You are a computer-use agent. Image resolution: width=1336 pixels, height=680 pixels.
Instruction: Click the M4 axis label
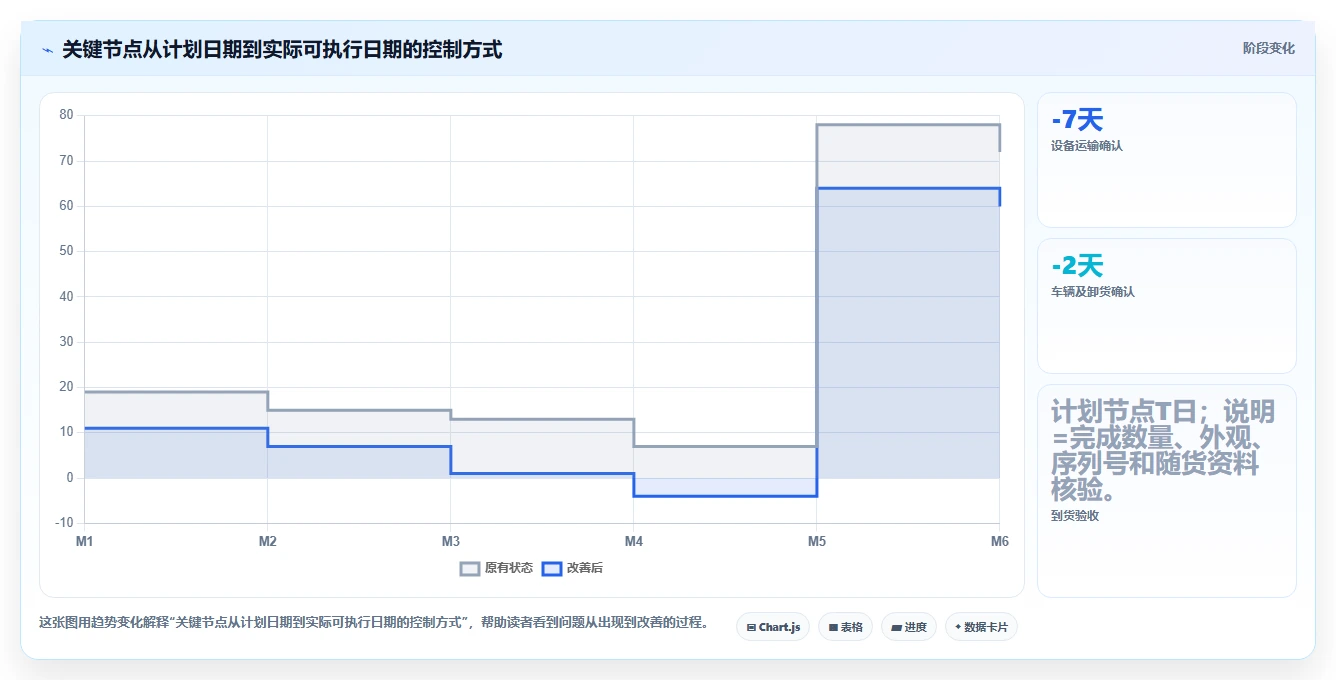click(633, 541)
